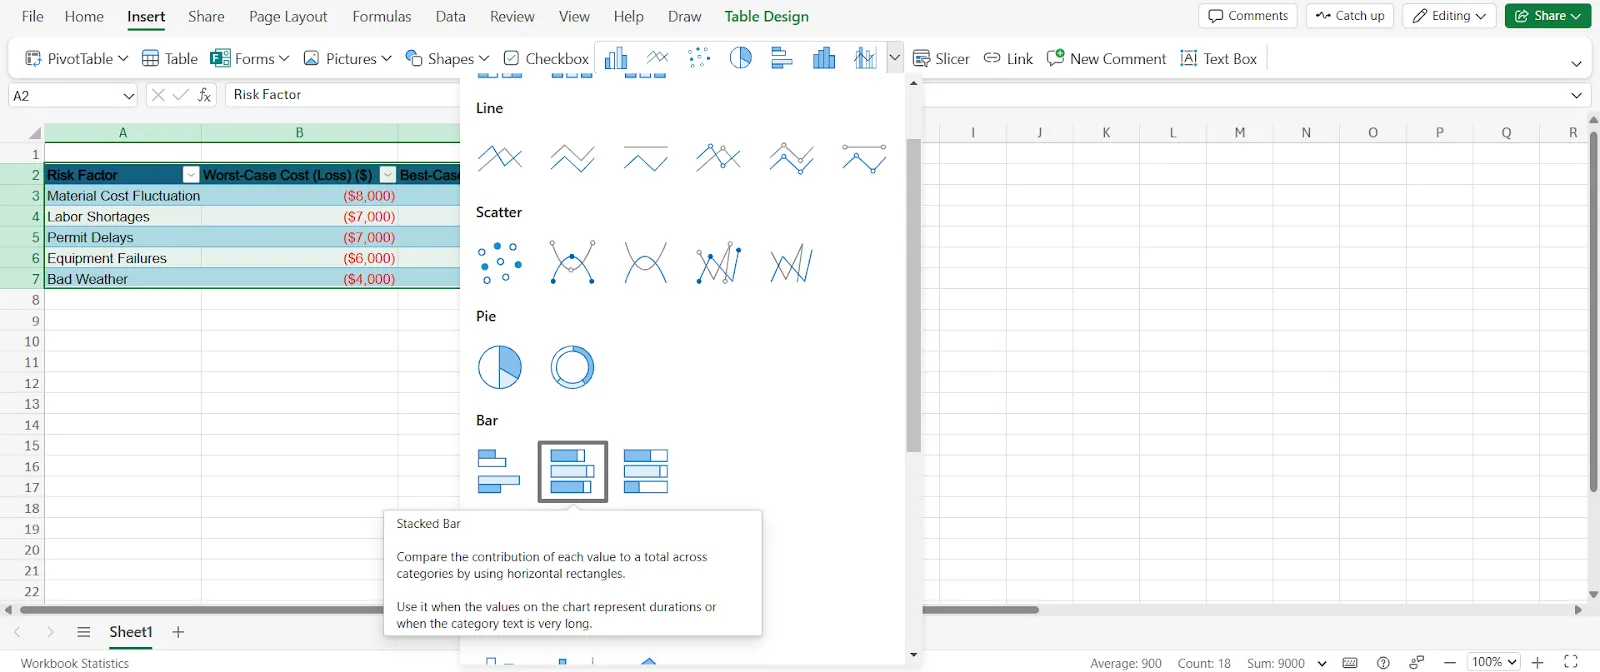1600x672 pixels.
Task: Choose the Clustered Bar chart icon
Action: tap(500, 471)
